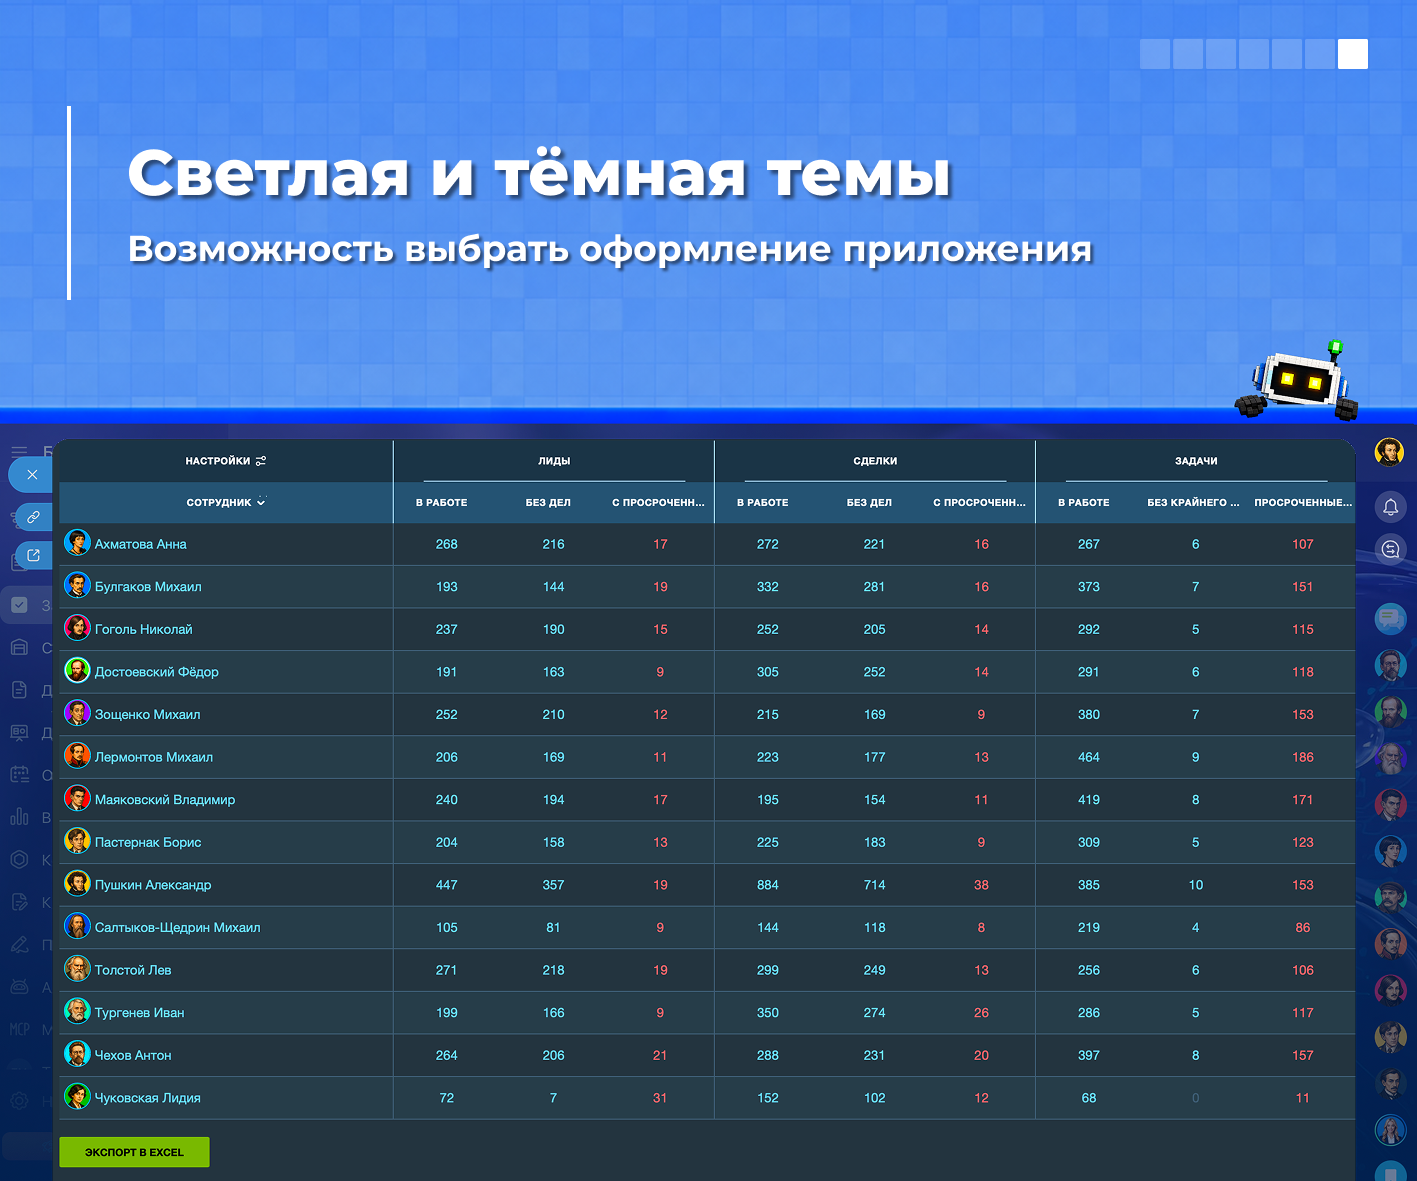Expand the Сотрудник sort chevron
1417x1181 pixels.
261,501
